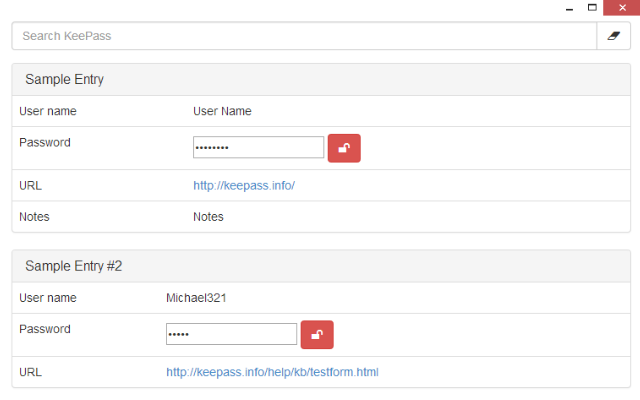This screenshot has height=400, width=640.
Task: Reveal the Sample Entry #2 password with unlock button
Action: coord(317,335)
